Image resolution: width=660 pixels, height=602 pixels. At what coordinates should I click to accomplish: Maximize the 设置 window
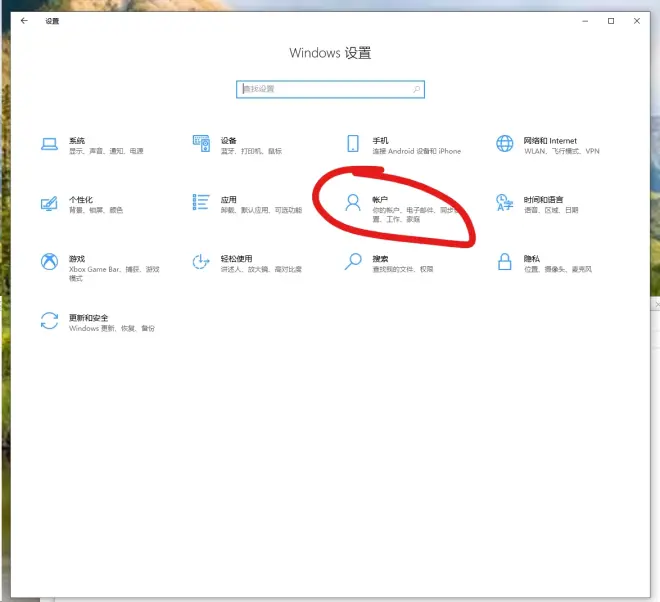point(611,21)
